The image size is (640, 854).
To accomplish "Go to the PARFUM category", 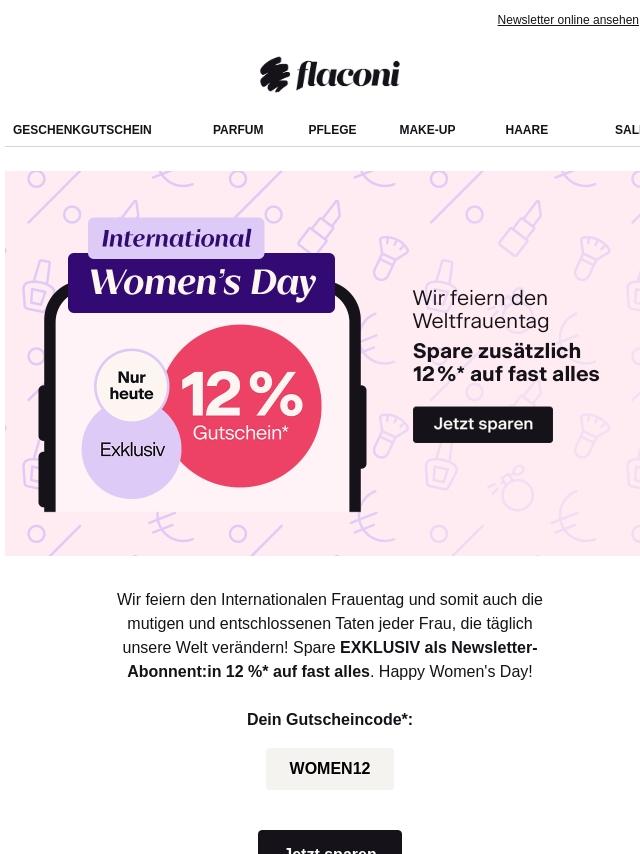I will tap(238, 130).
